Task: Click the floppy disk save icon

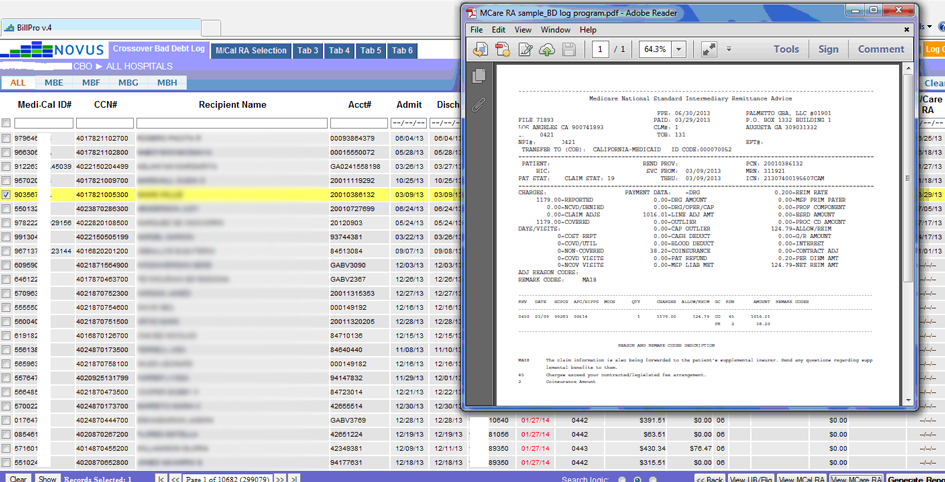Action: [x=568, y=49]
